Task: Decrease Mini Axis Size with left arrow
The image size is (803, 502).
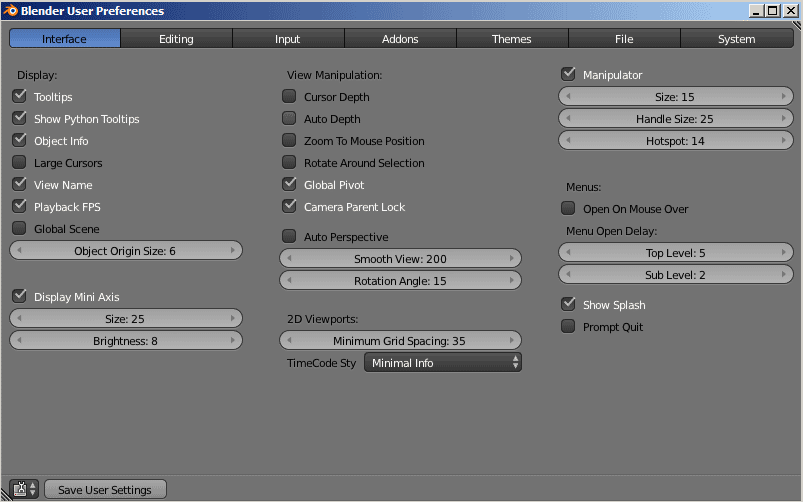Action: click(19, 319)
